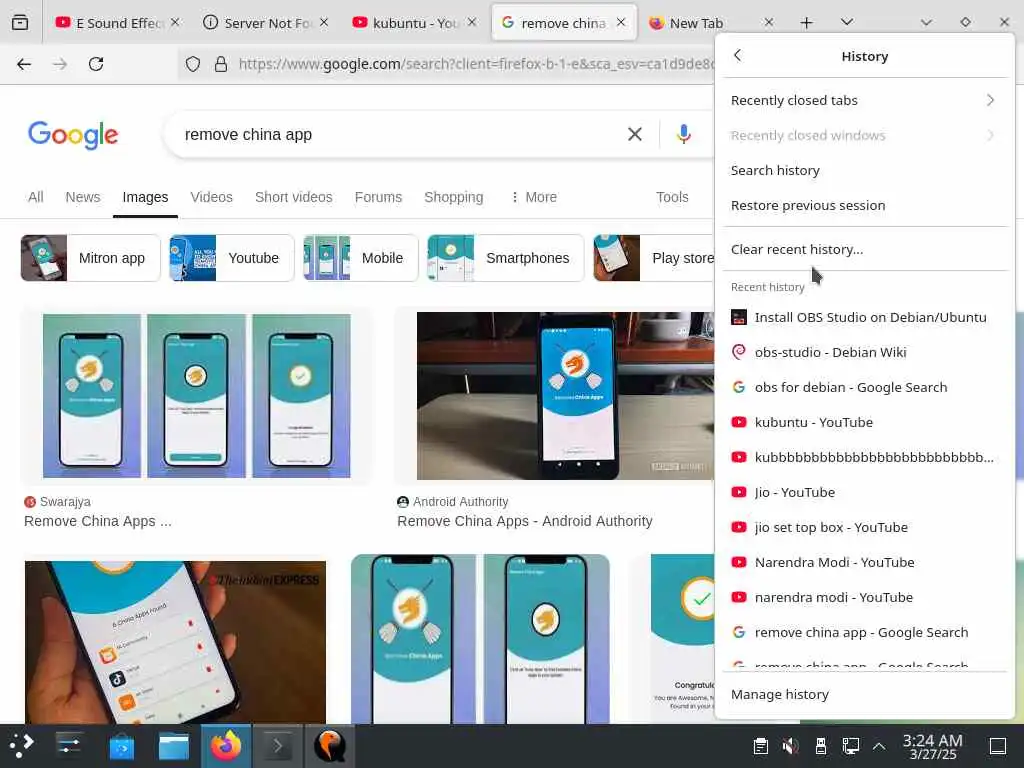Click the Smartphones suggestion chip

pos(505,258)
